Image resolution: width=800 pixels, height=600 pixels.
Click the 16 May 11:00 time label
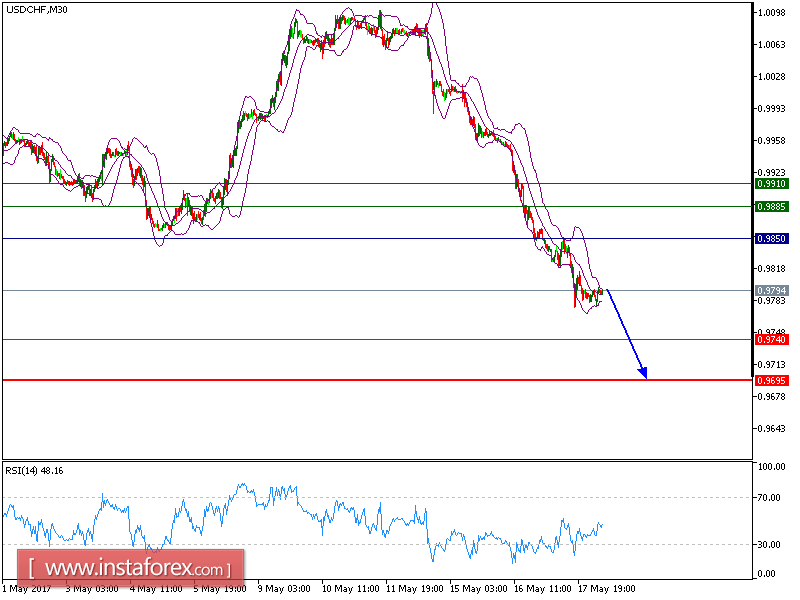click(543, 589)
